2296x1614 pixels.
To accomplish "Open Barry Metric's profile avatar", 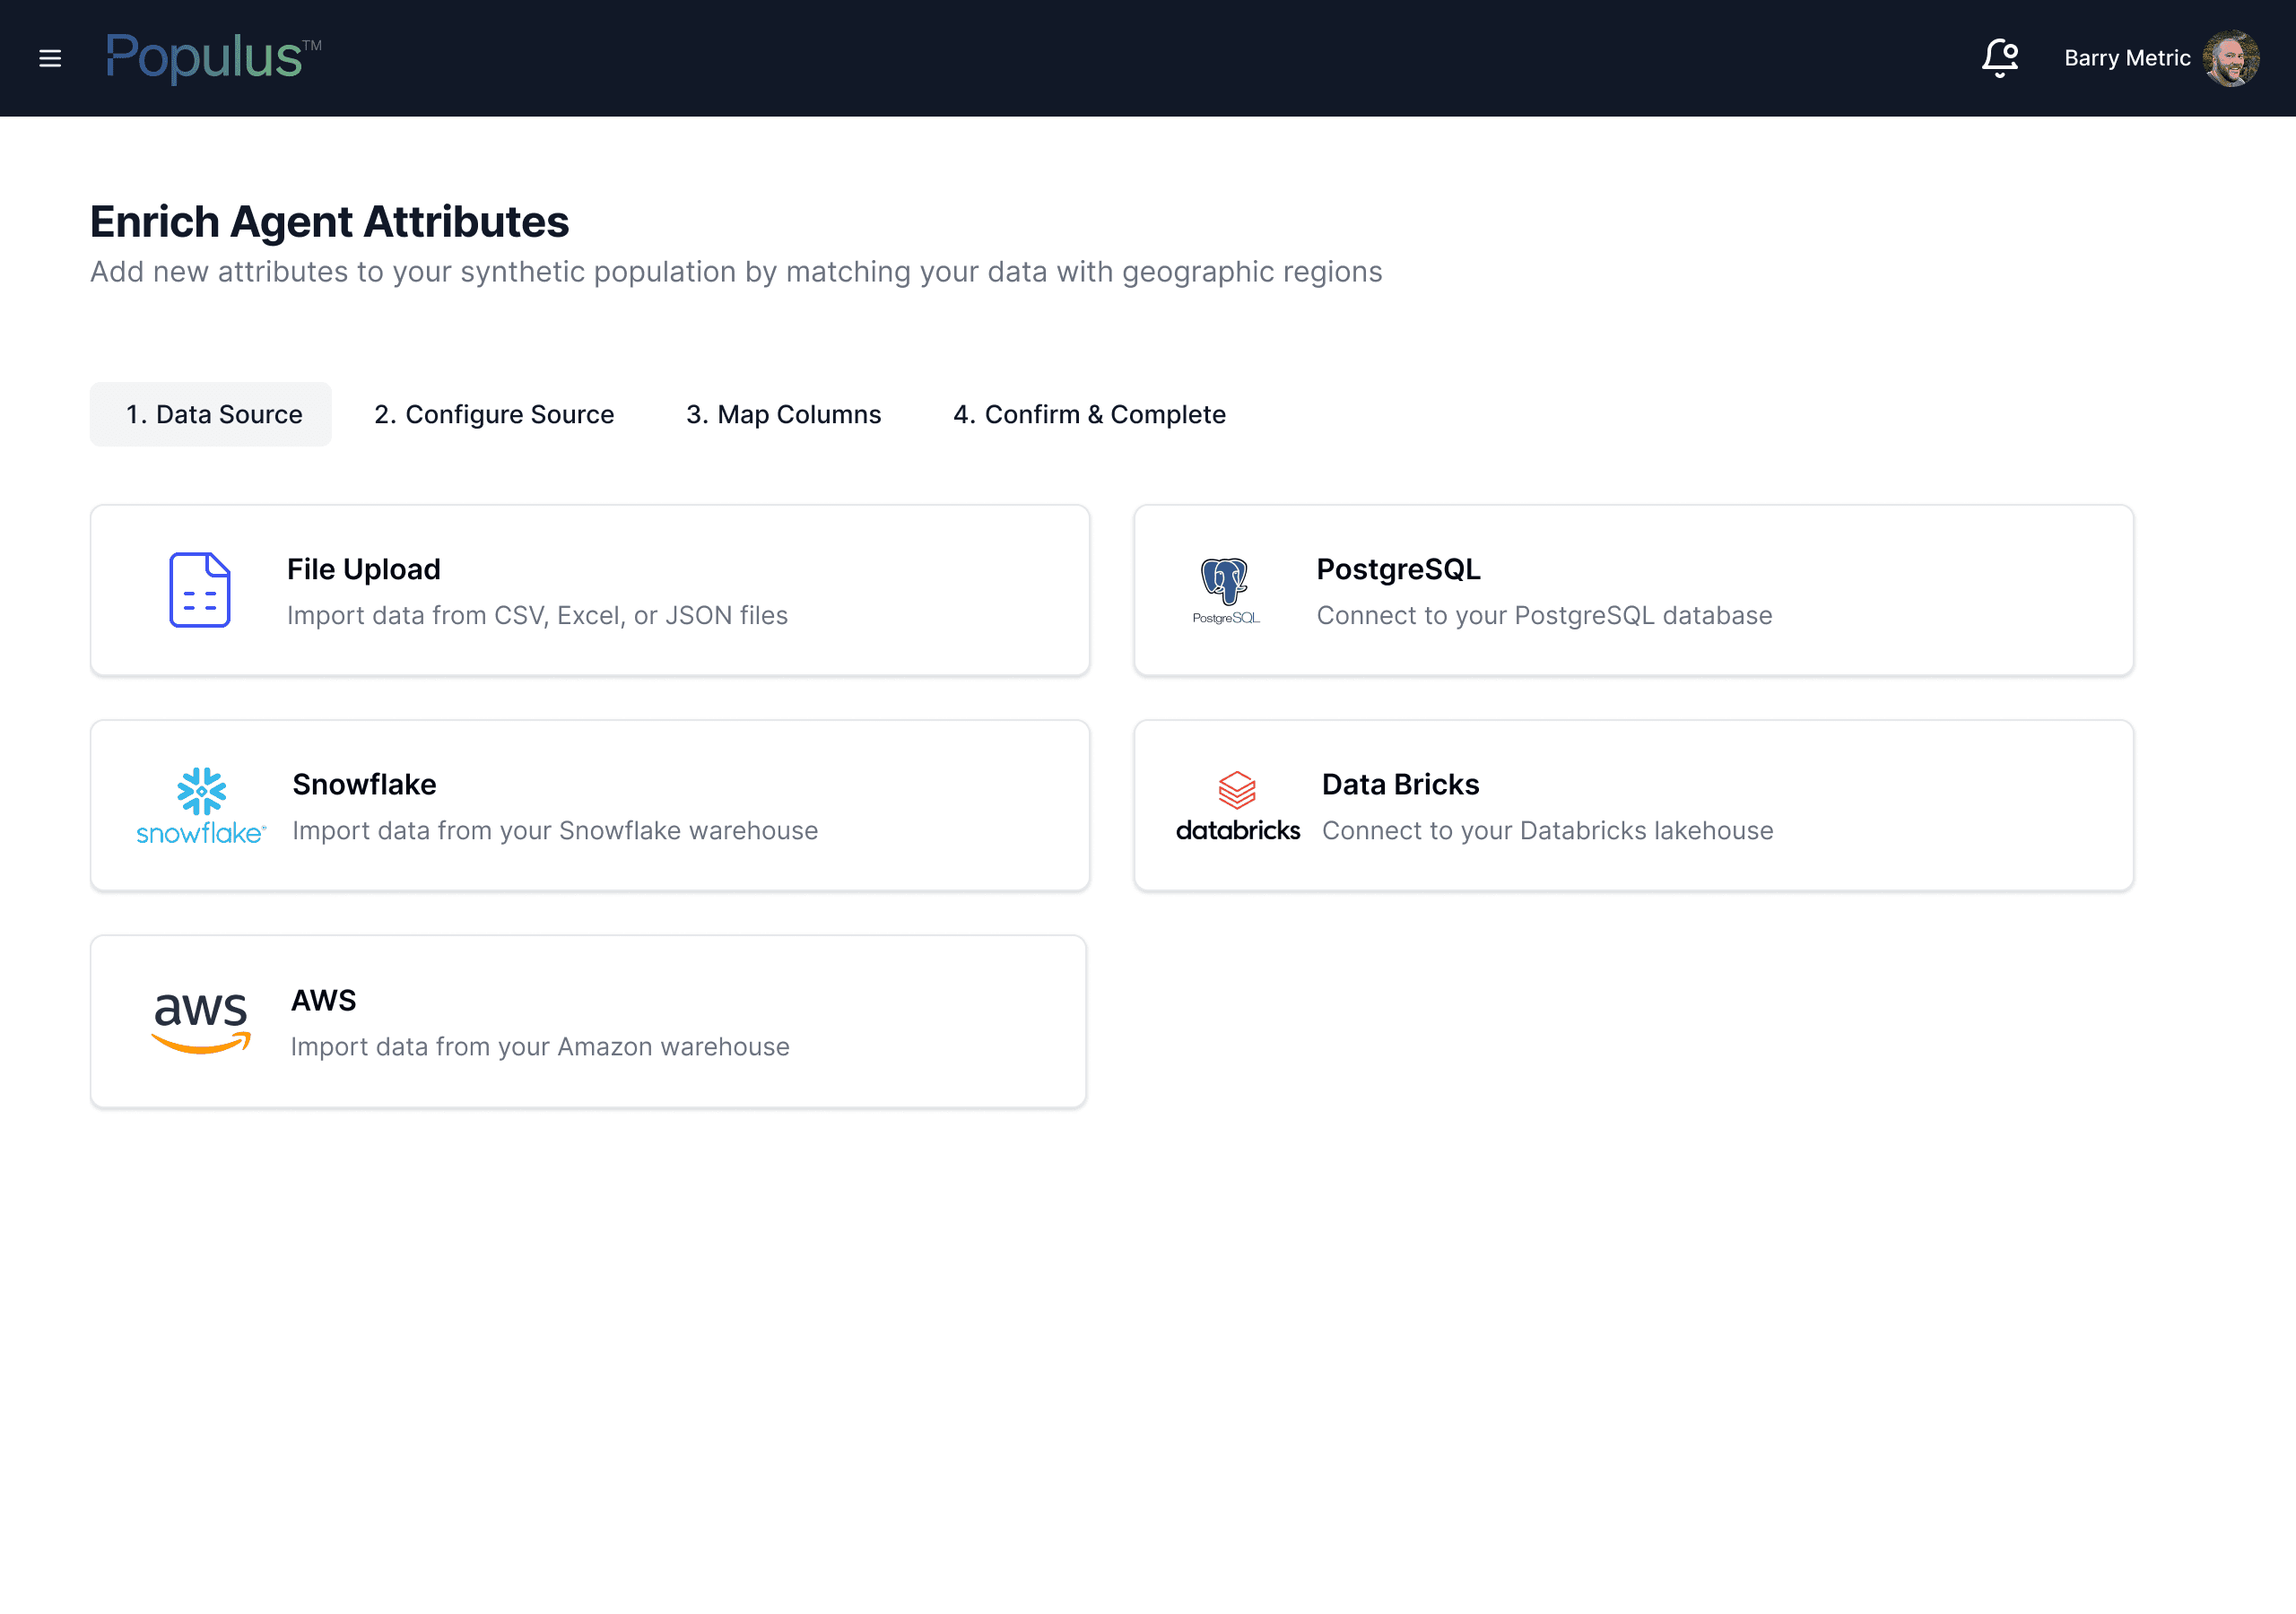I will [x=2230, y=58].
